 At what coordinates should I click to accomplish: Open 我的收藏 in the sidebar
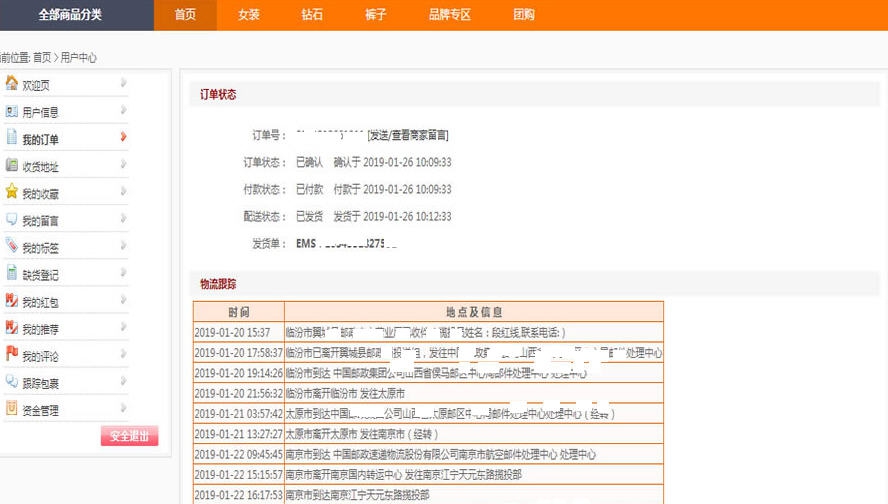pyautogui.click(x=40, y=194)
